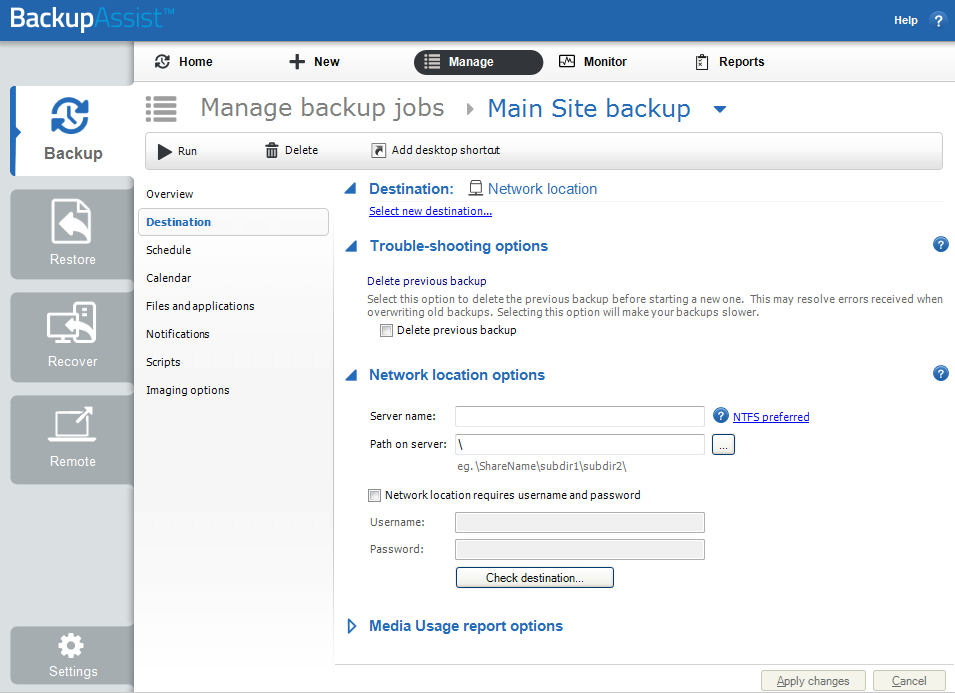Screen dimensions: 955x693
Task: Open the Scripts settings page
Action: tap(163, 362)
